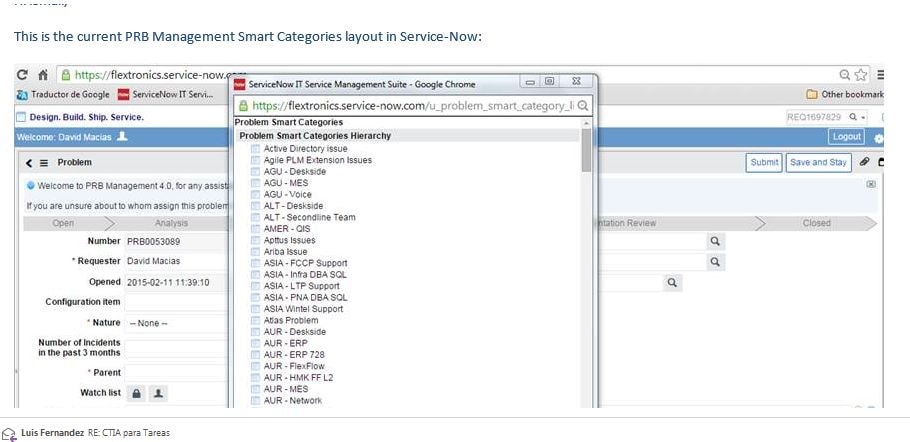This screenshot has height=442, width=910.
Task: Click the mail icon beside Luis Fernandez
Action: pyautogui.click(x=8, y=433)
